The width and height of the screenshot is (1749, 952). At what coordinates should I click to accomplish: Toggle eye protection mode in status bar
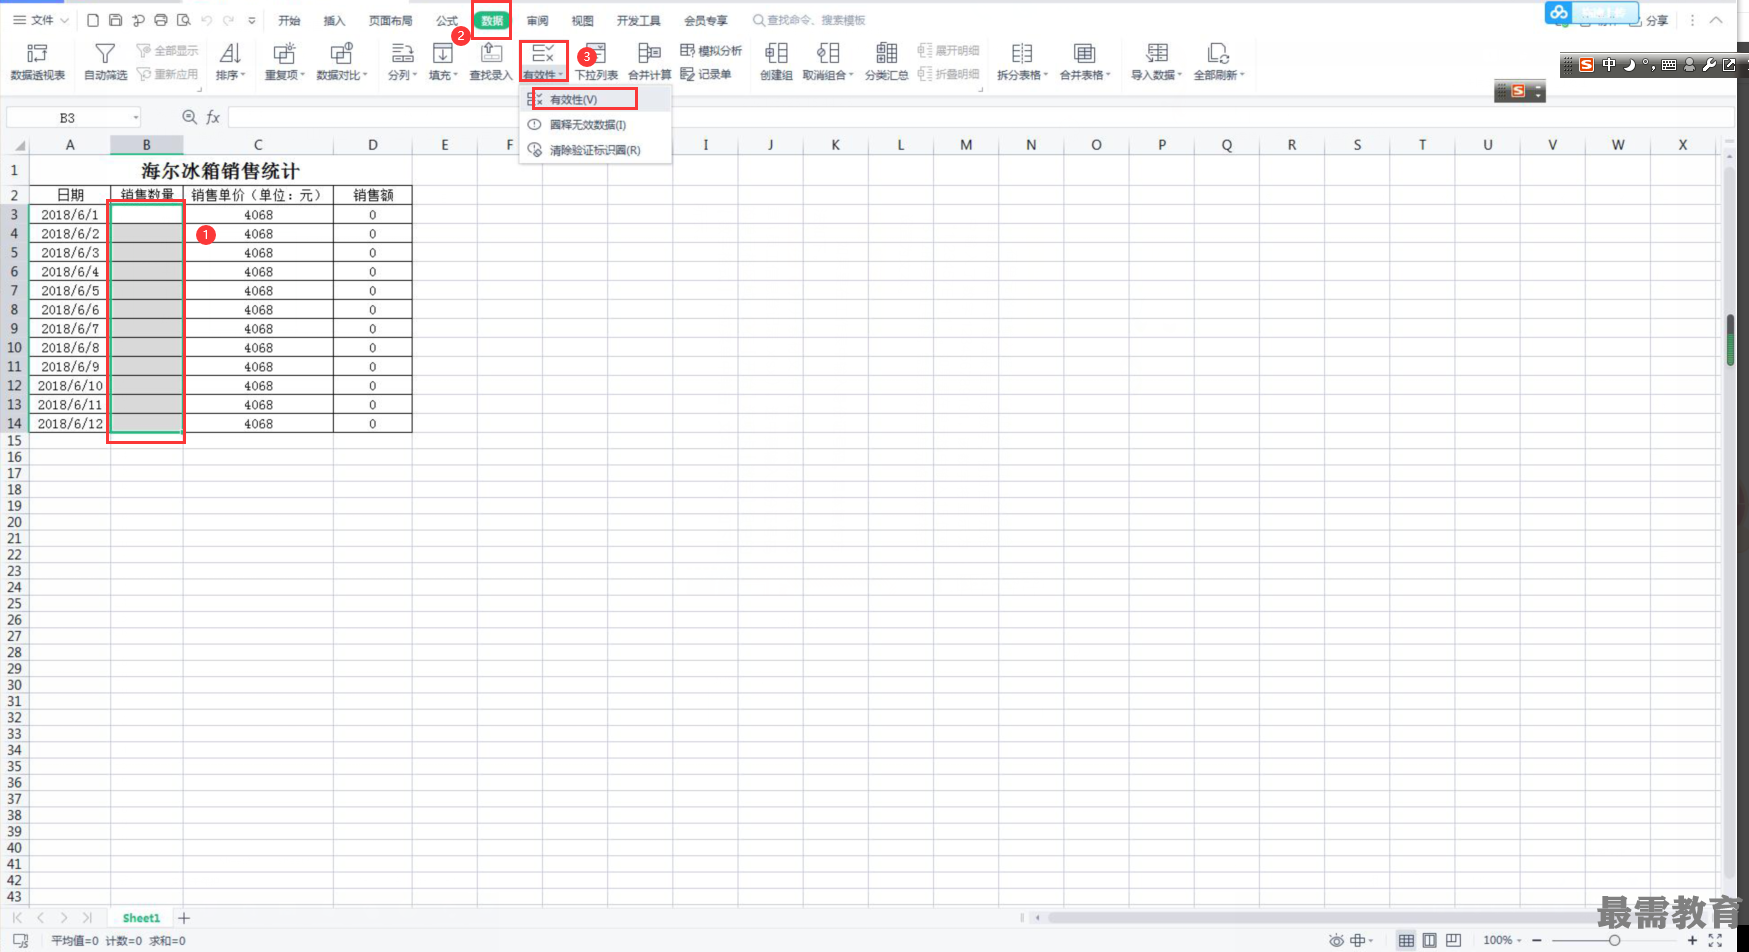pos(1336,940)
